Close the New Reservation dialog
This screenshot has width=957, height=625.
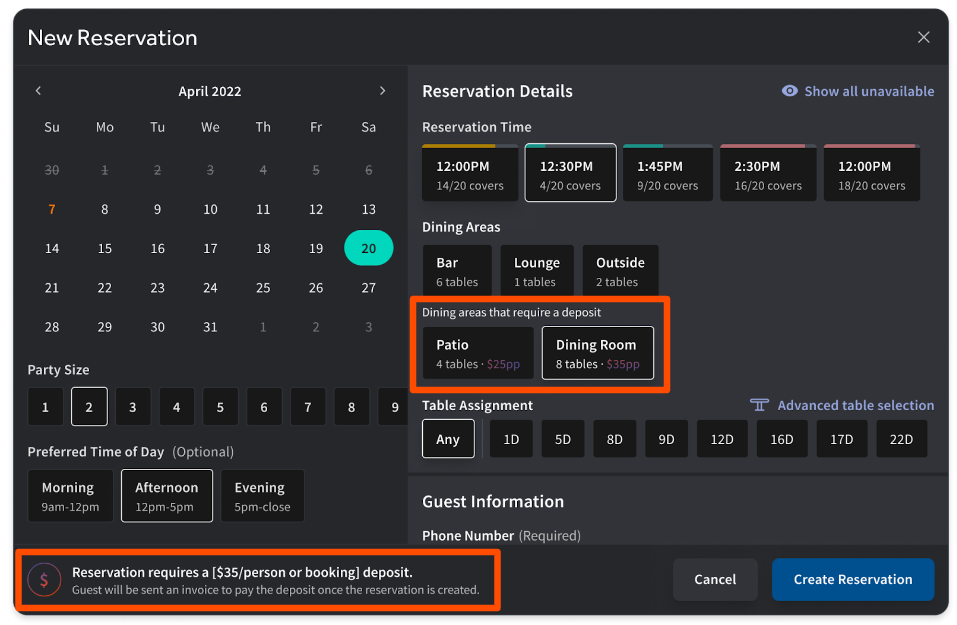(923, 38)
